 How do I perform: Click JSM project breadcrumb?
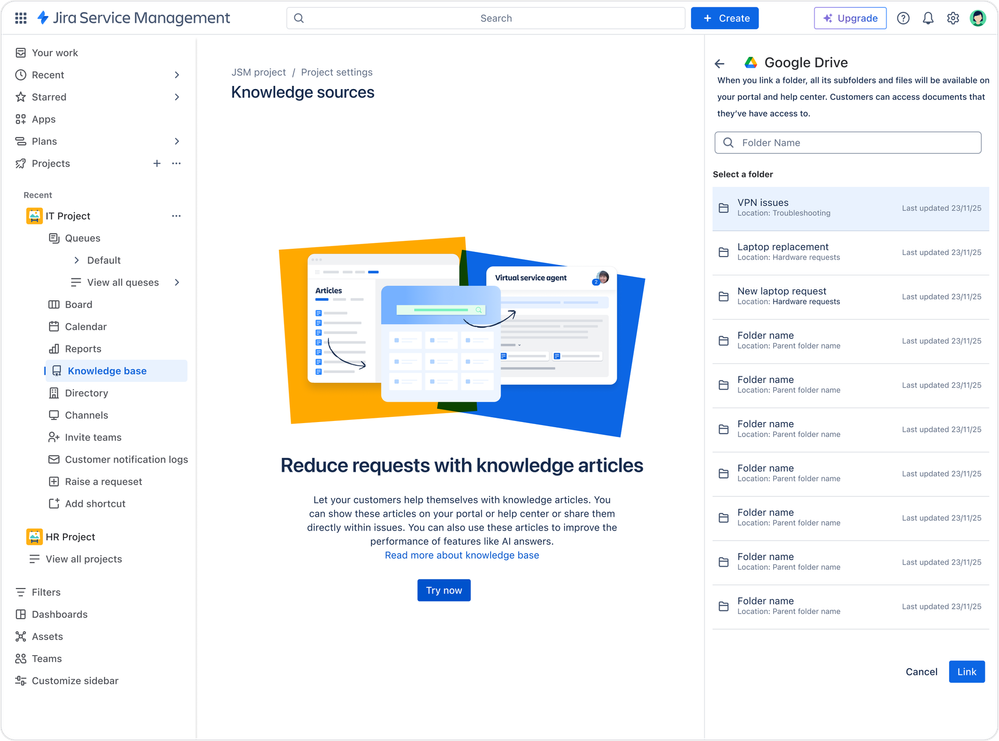click(x=259, y=73)
